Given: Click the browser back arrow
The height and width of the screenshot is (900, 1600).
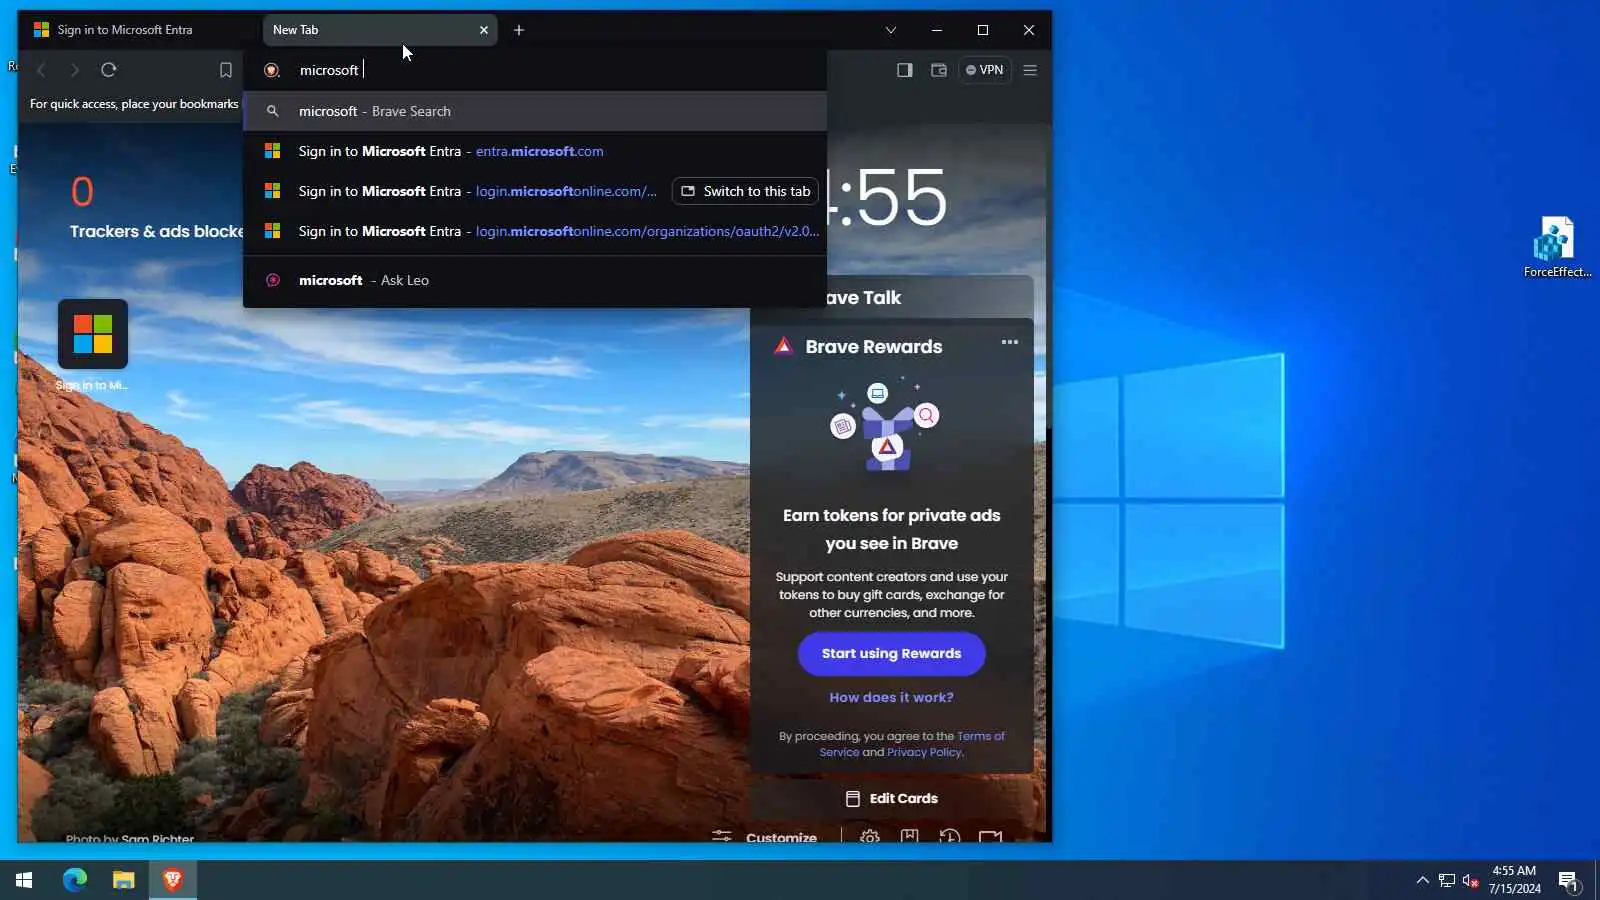Looking at the screenshot, I should point(41,70).
